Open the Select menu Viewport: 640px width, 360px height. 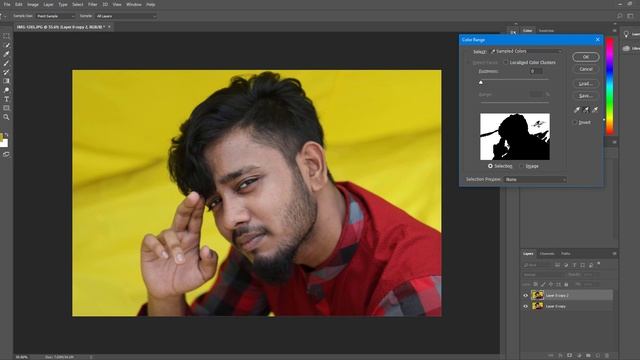click(78, 4)
